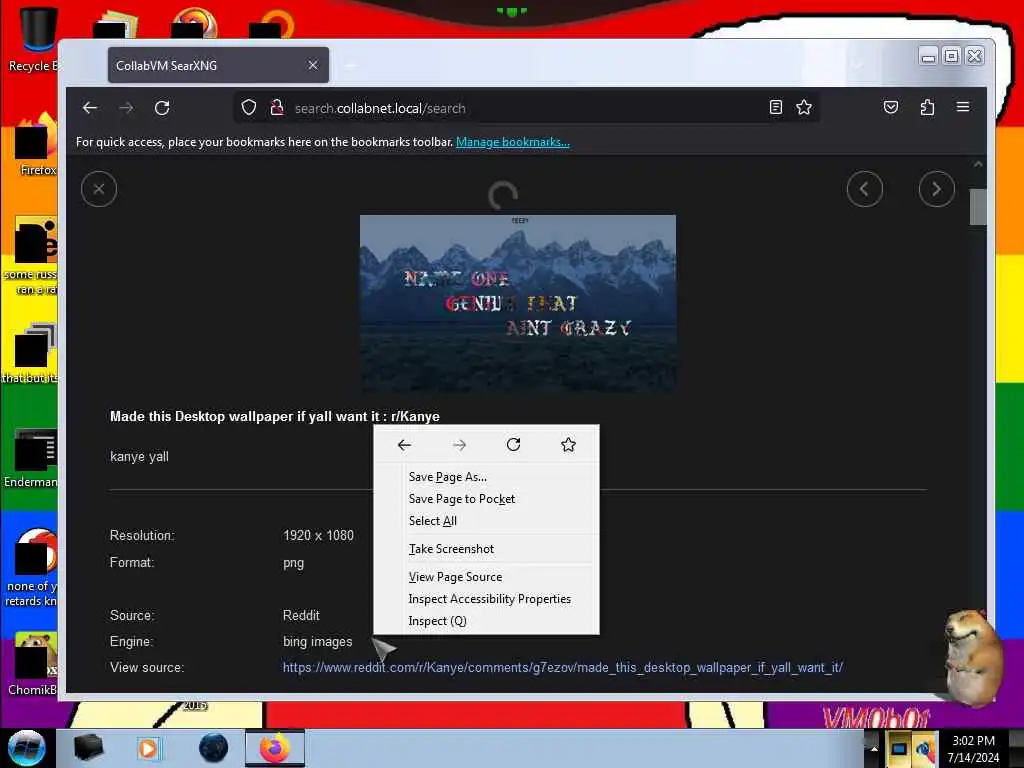Open the Save to Pocket toolbar icon
This screenshot has height=768, width=1024.
click(x=891, y=107)
